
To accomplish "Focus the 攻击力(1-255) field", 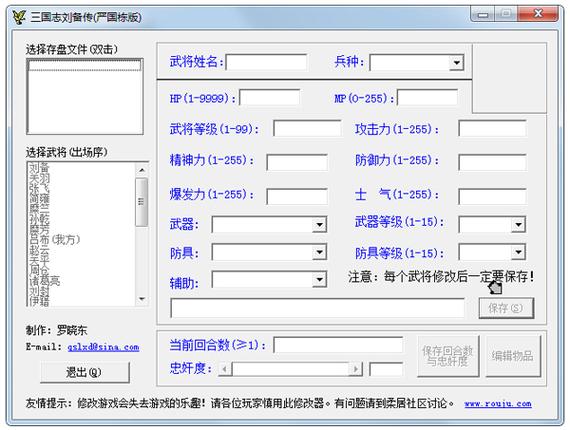I will coord(492,128).
